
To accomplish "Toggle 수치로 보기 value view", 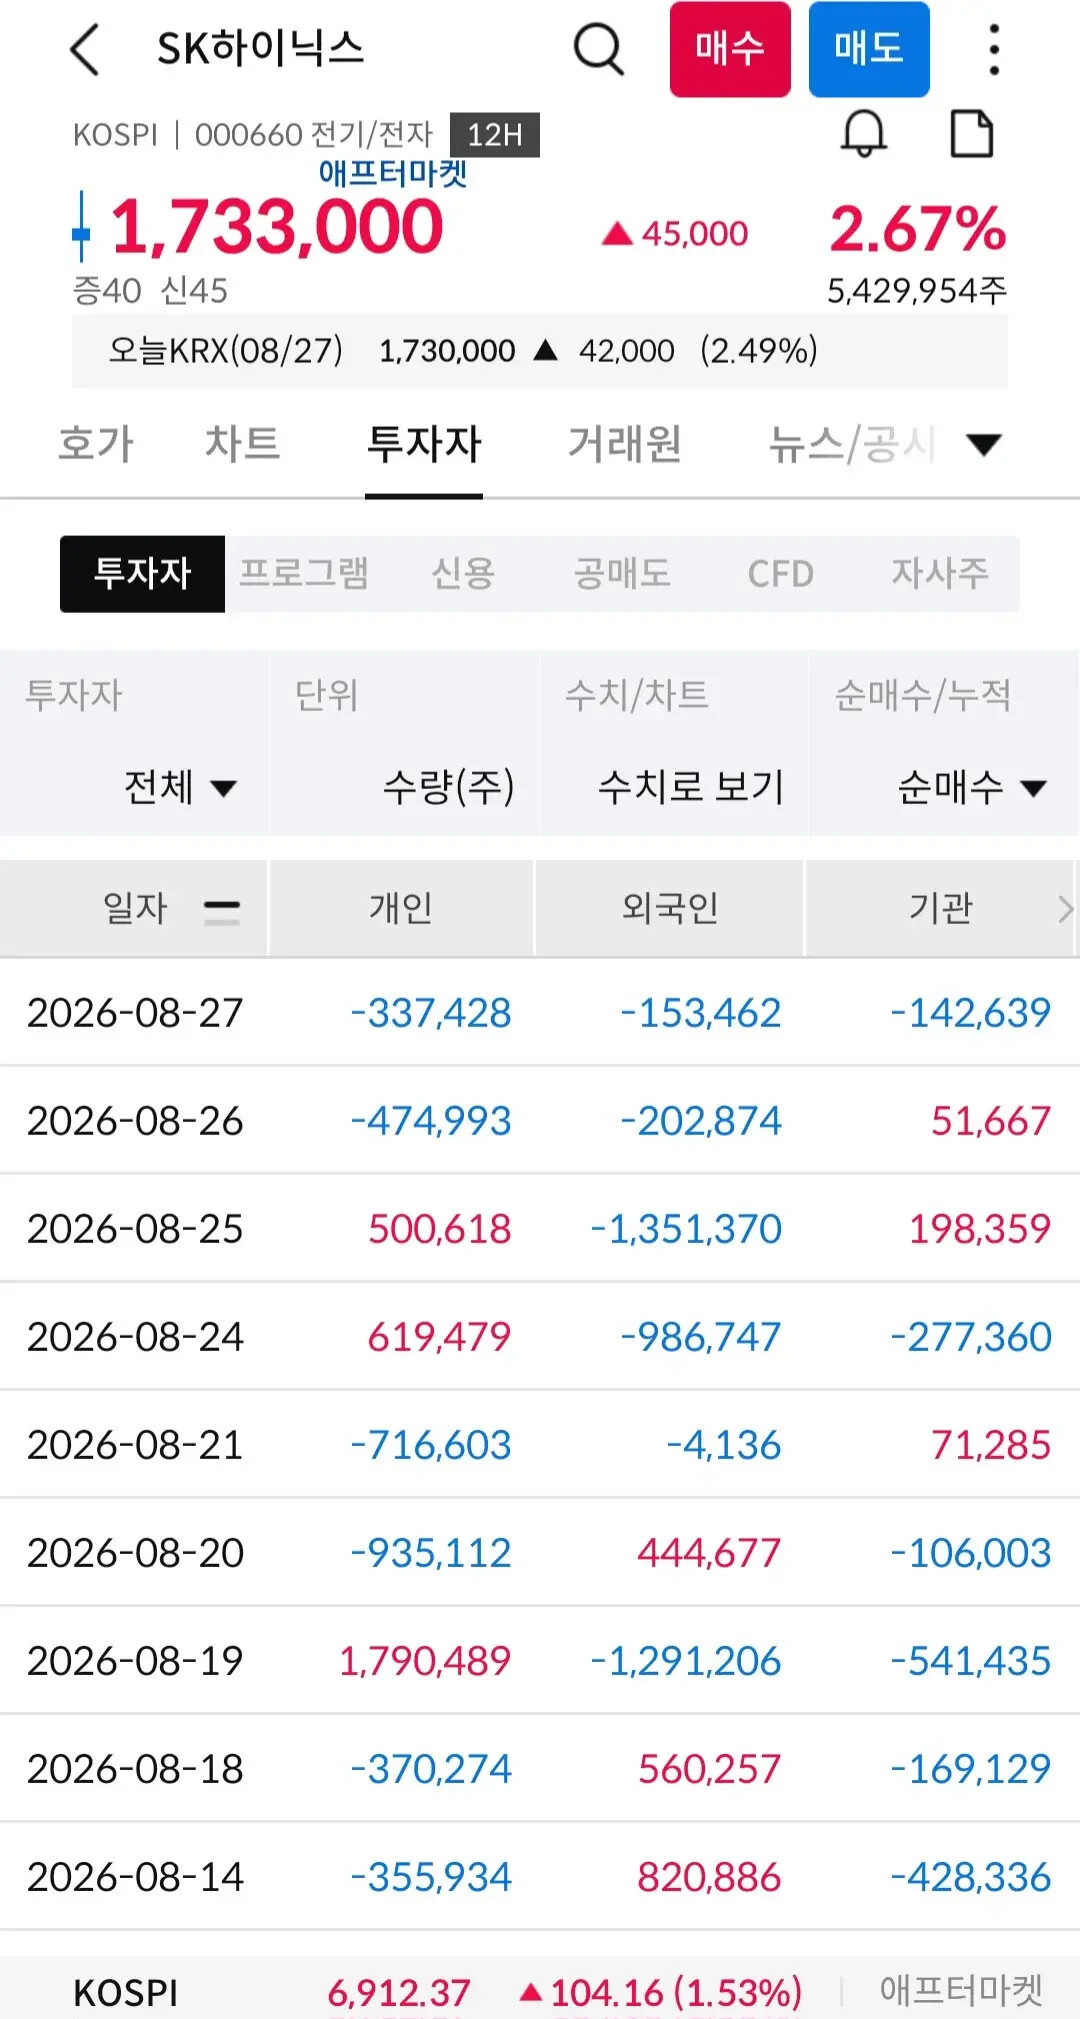I will tap(691, 787).
